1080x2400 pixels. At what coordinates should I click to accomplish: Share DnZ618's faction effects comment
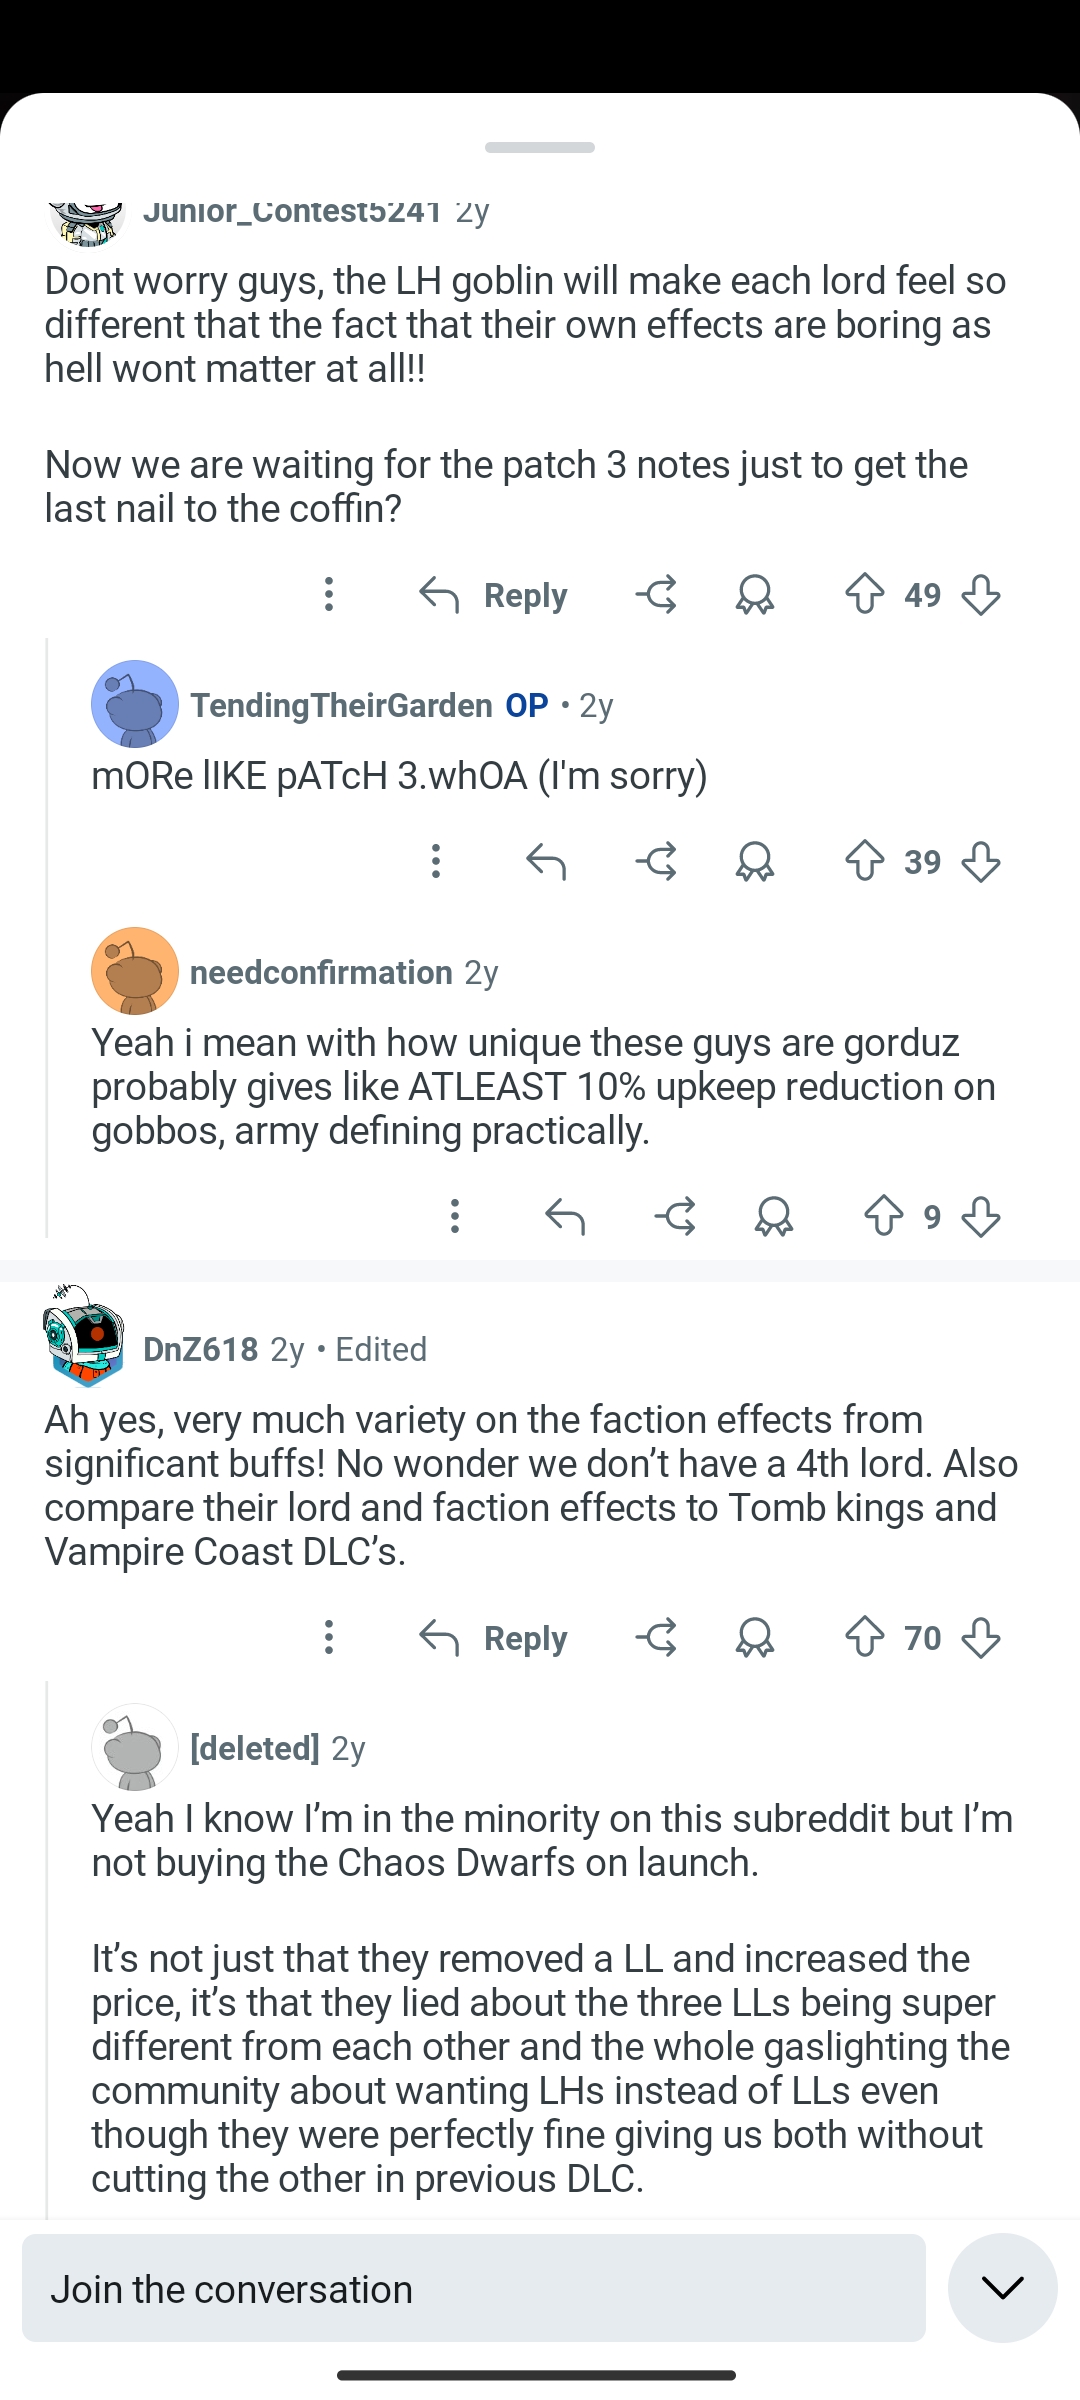(x=656, y=1637)
